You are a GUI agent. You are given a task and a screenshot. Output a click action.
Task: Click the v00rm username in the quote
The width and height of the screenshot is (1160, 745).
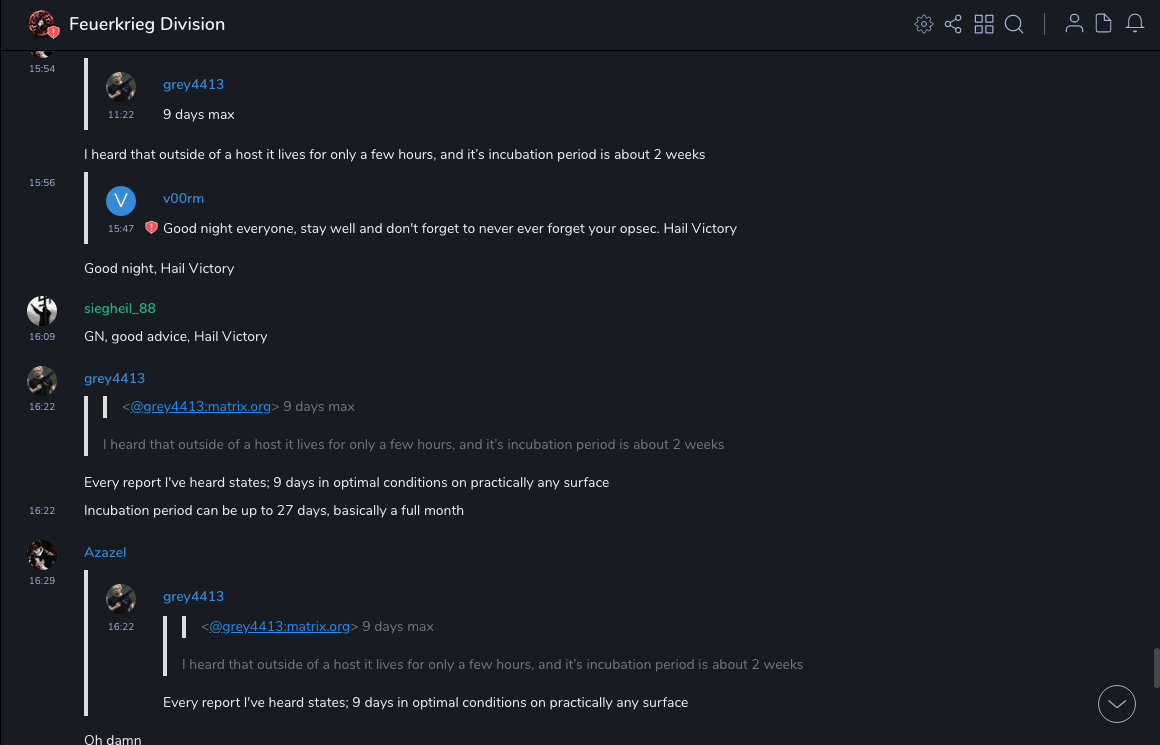tap(183, 198)
